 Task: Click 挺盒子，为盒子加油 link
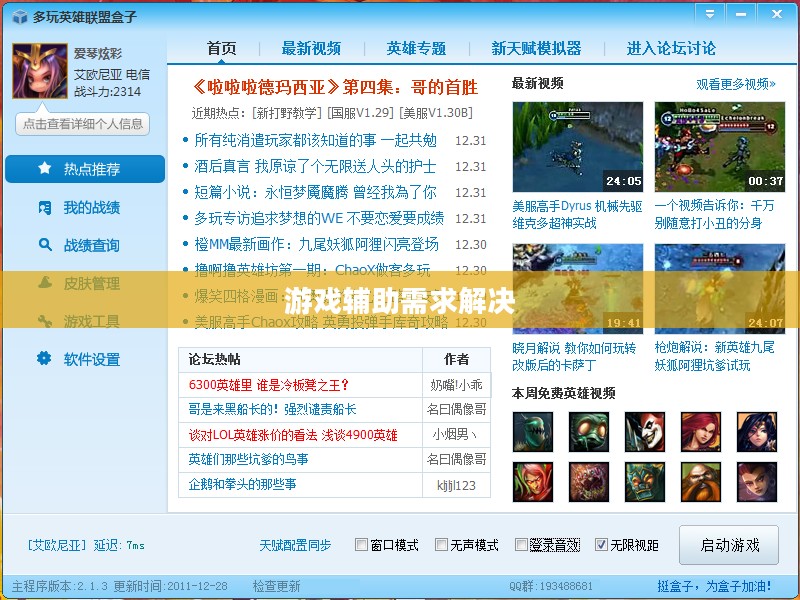(714, 586)
